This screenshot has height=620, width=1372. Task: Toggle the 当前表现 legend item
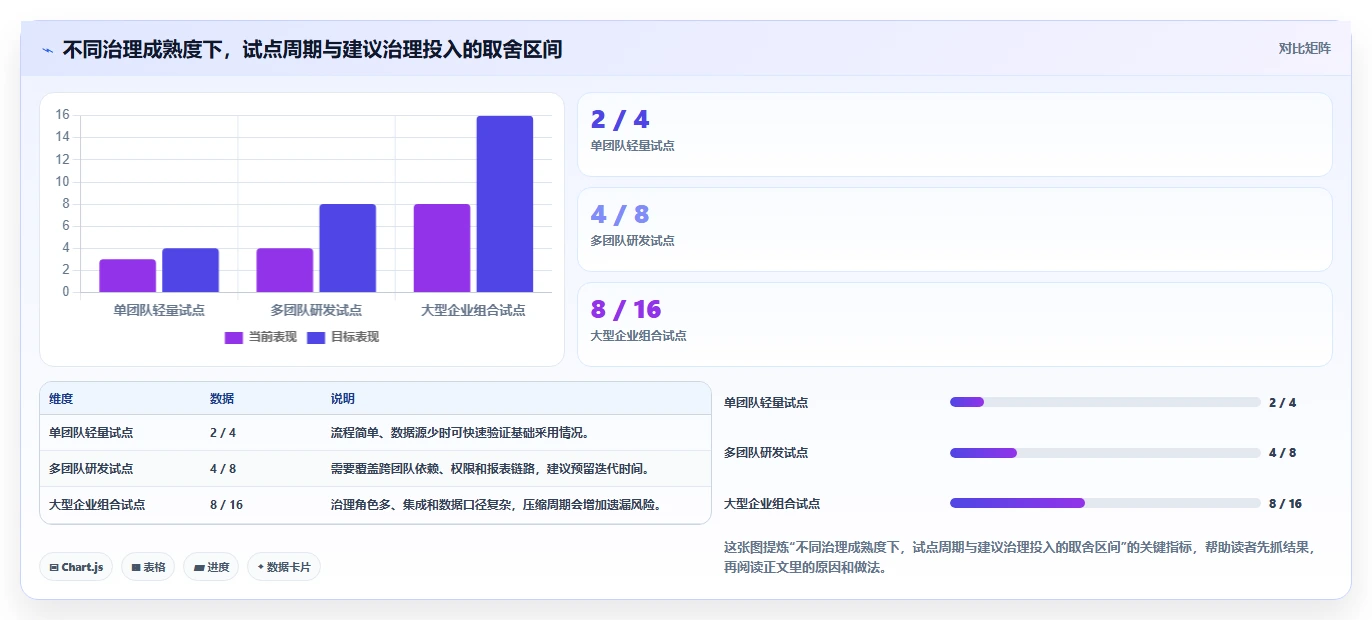coord(260,337)
